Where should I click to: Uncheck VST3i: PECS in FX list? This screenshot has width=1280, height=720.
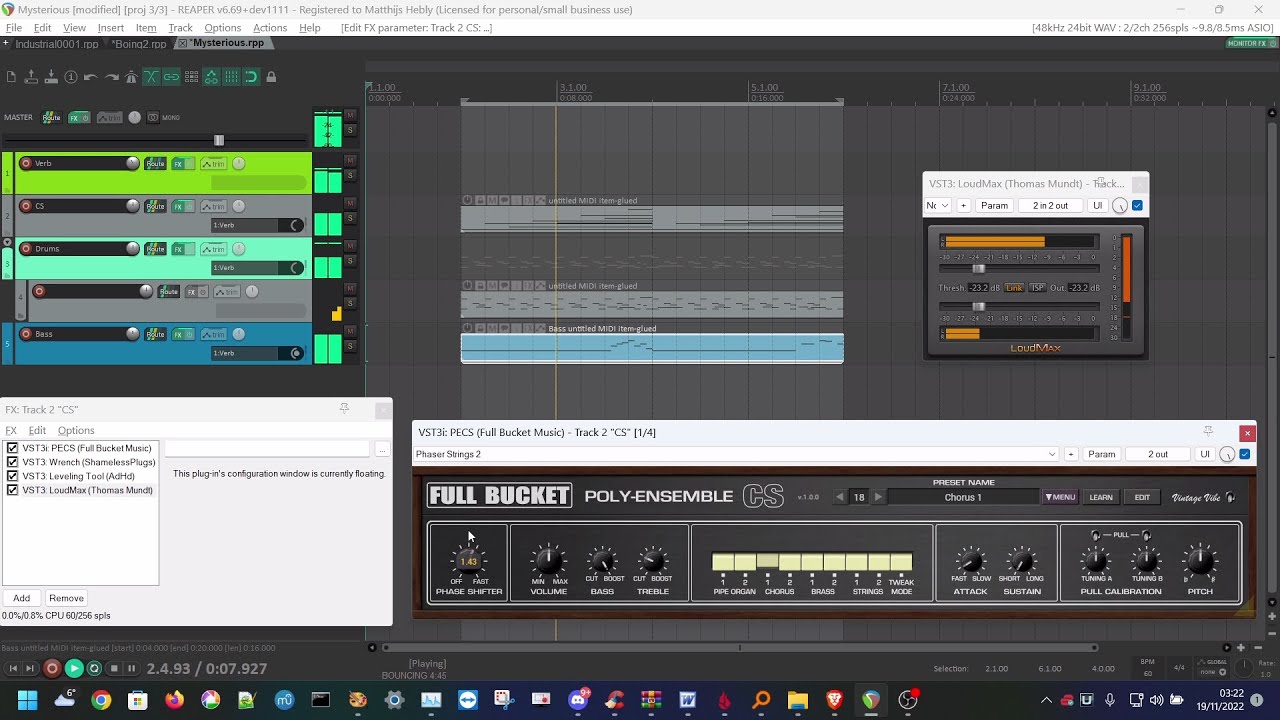pyautogui.click(x=13, y=448)
